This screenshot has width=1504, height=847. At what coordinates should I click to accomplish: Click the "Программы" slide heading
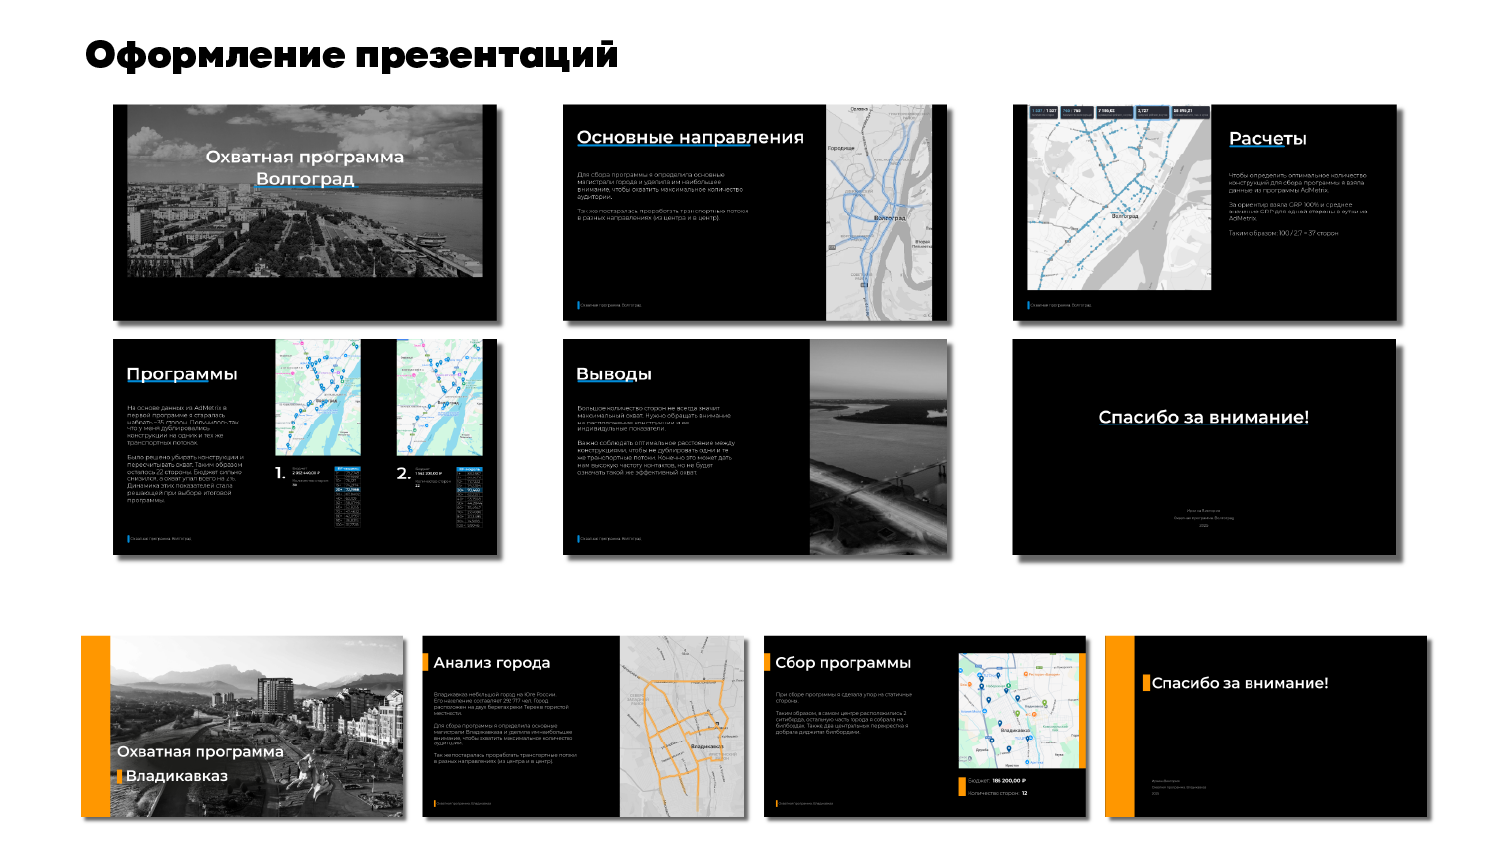click(182, 374)
